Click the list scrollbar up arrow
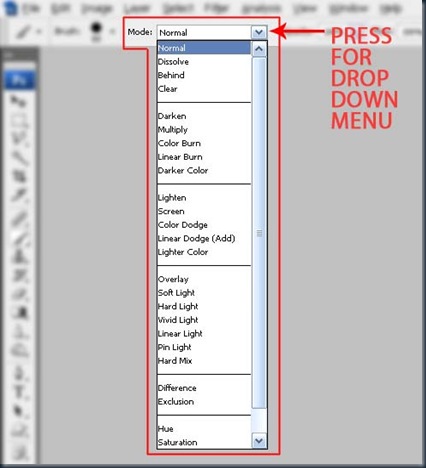 click(x=259, y=49)
